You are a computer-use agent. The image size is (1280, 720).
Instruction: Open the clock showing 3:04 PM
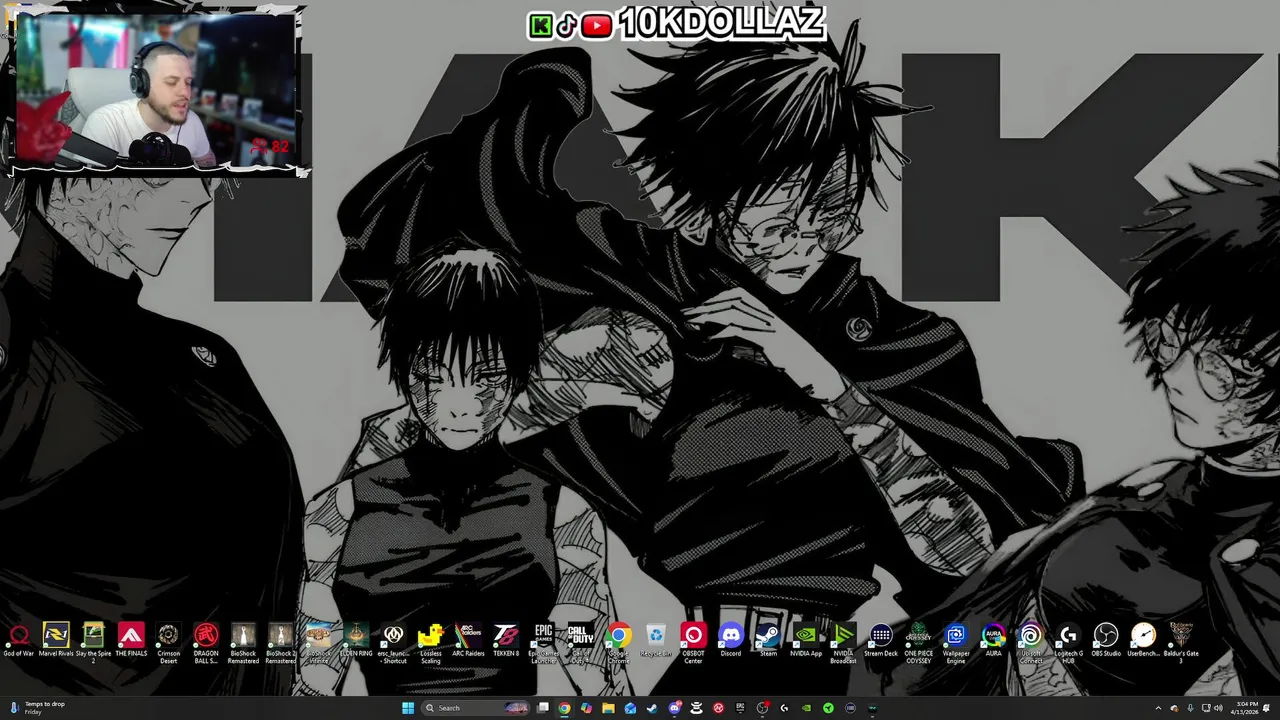[x=1247, y=708]
